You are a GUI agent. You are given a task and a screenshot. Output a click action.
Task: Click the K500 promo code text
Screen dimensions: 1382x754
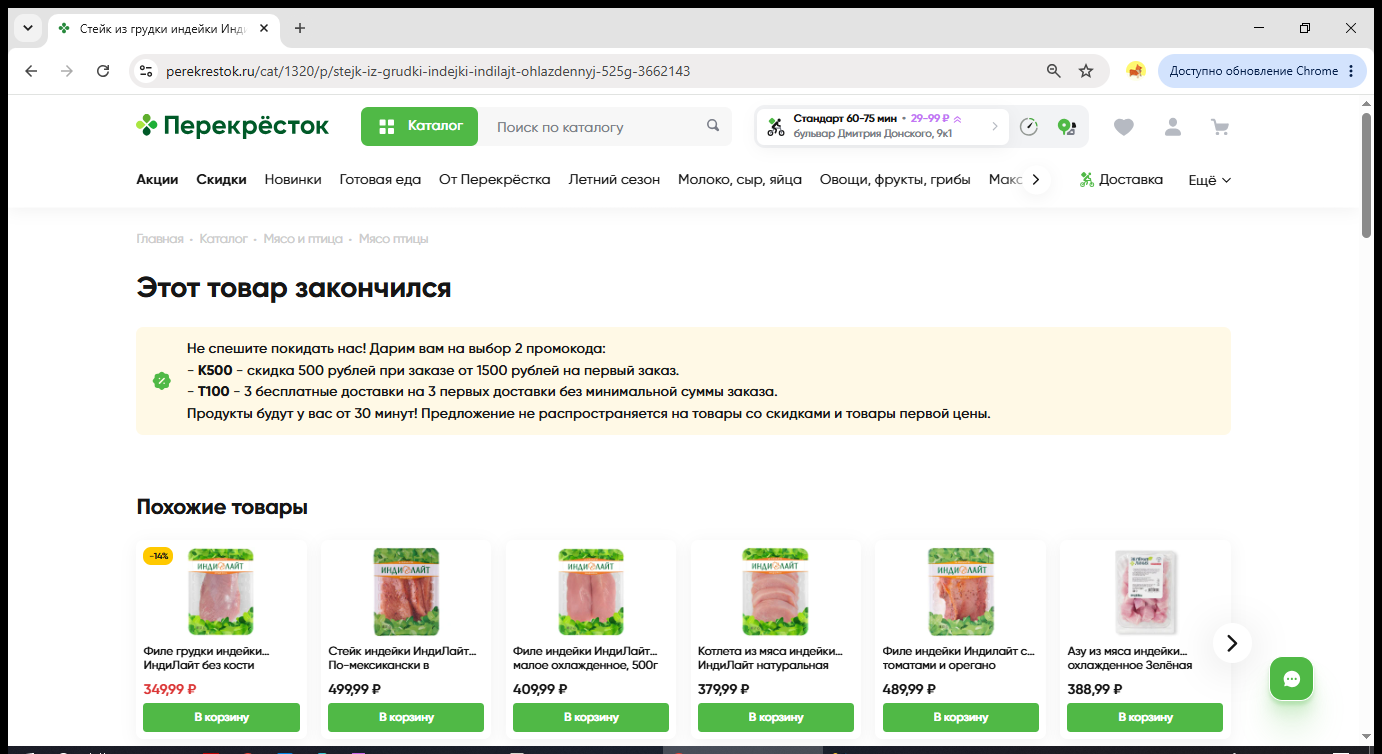coord(215,370)
